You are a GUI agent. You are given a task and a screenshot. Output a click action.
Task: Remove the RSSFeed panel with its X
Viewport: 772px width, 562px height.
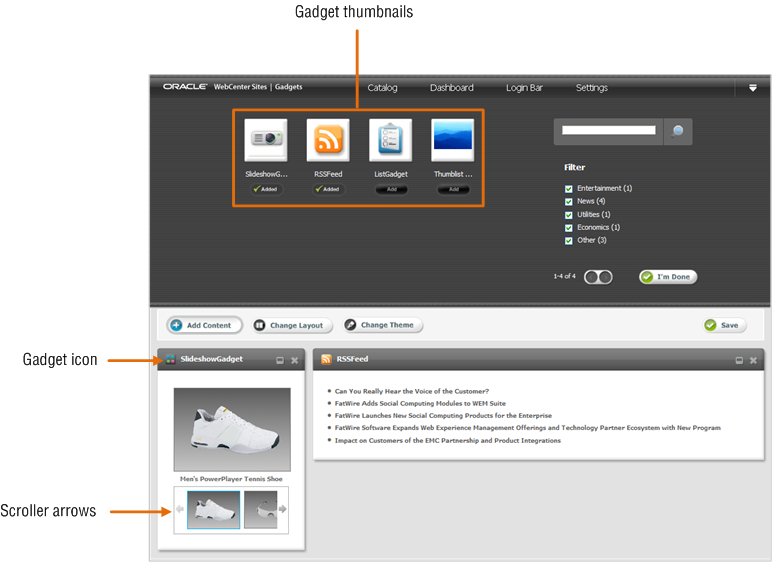pos(753,361)
